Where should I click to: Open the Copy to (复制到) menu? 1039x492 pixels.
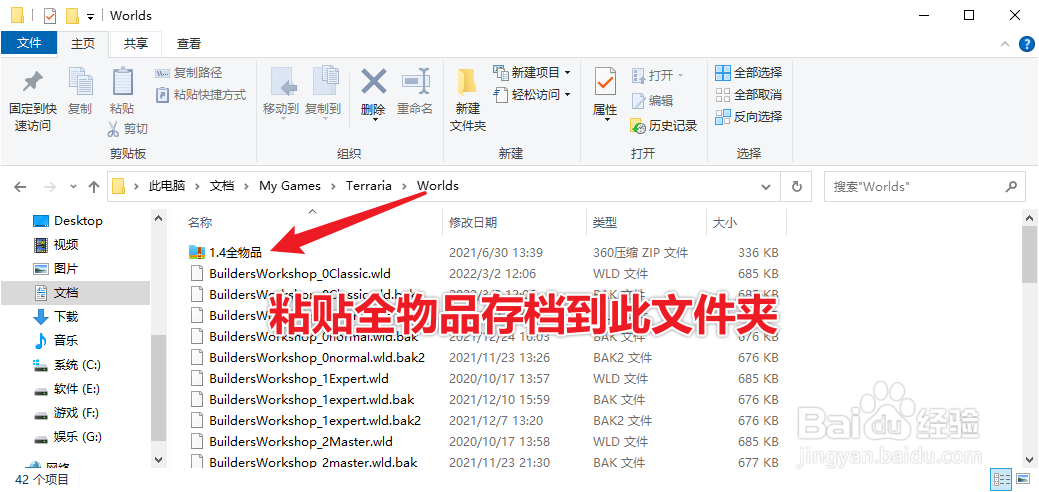(x=323, y=93)
